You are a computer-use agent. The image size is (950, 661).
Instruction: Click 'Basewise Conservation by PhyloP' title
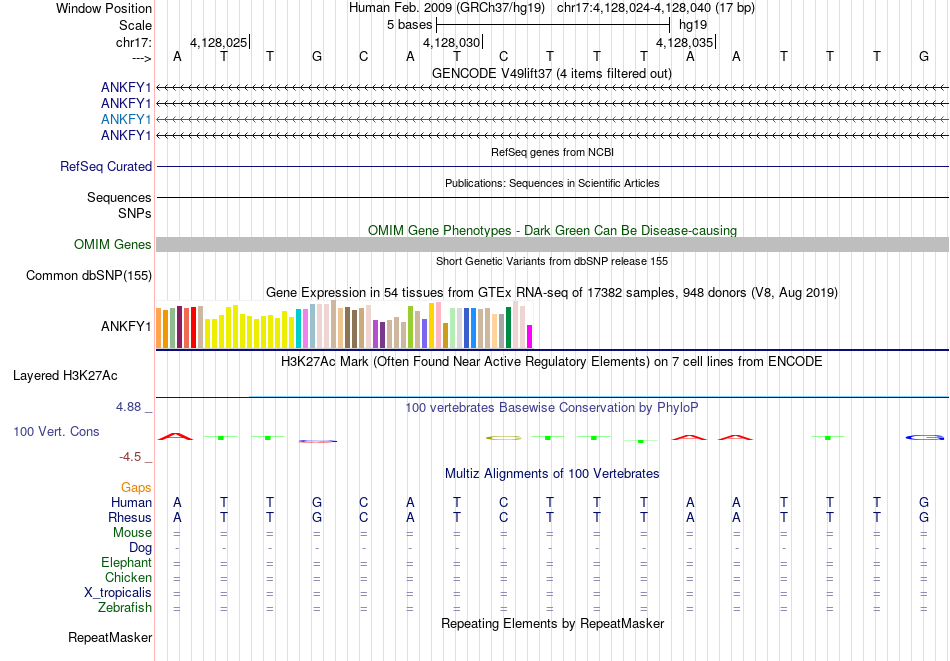point(552,408)
